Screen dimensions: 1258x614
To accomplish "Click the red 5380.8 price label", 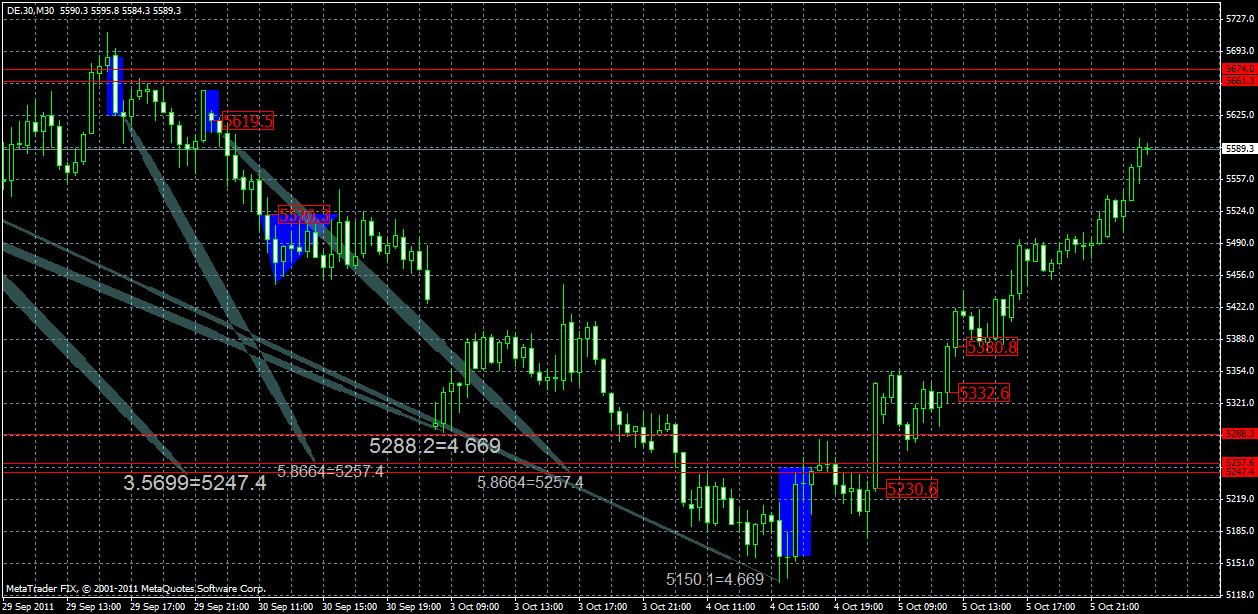I will click(x=992, y=347).
